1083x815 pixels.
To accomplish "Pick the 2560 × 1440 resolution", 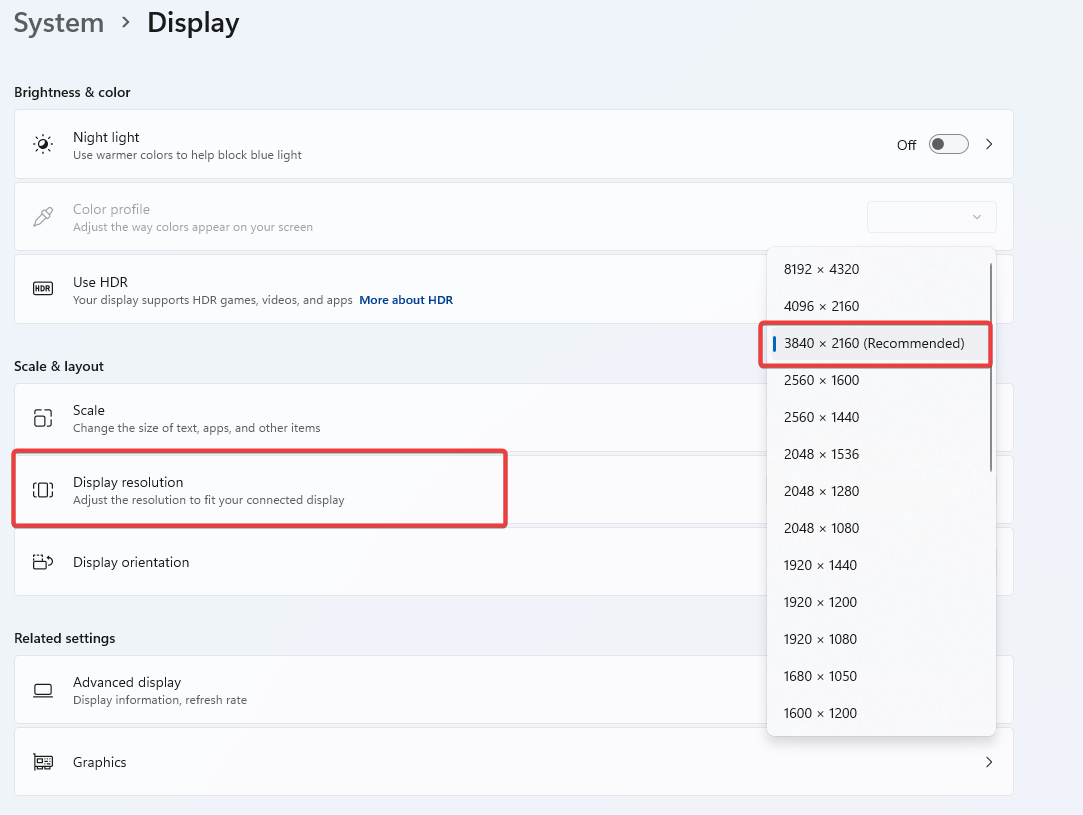I will 821,417.
